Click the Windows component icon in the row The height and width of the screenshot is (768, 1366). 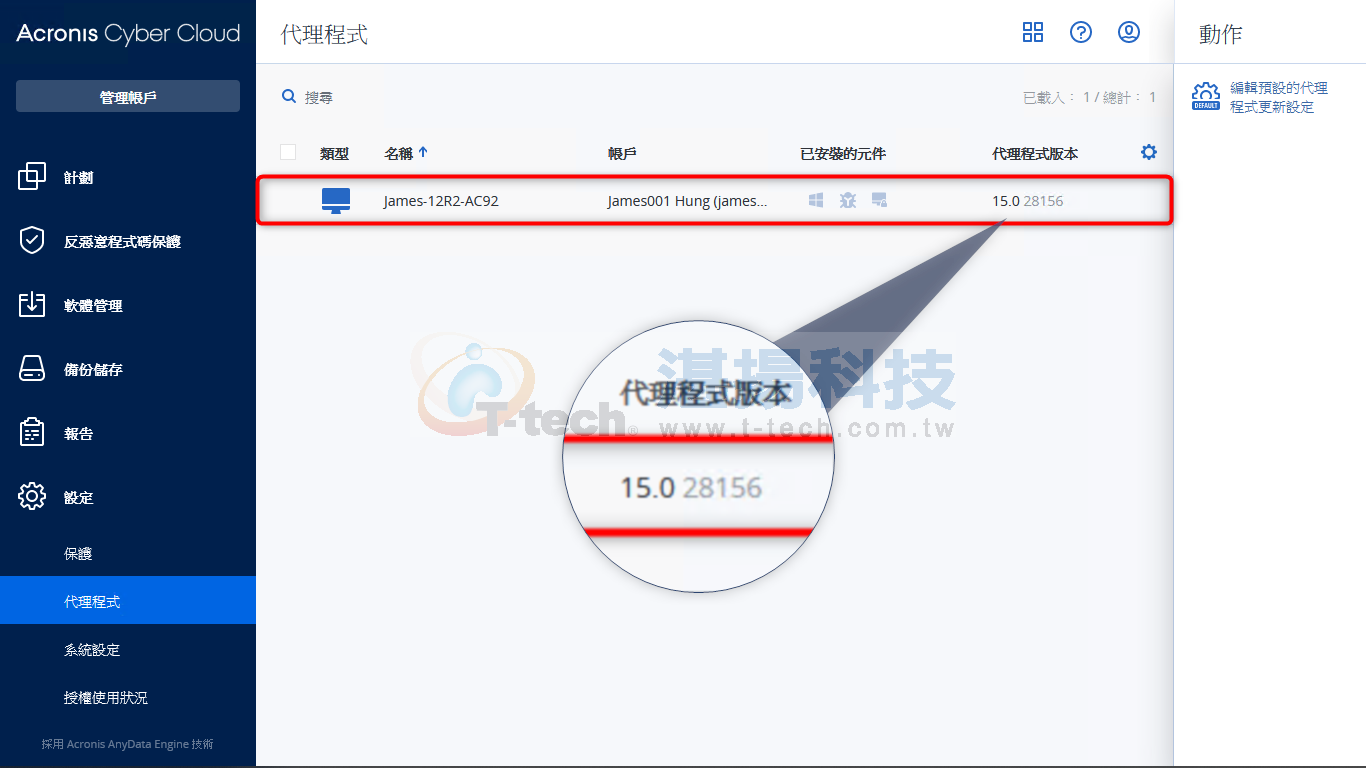pyautogui.click(x=816, y=201)
